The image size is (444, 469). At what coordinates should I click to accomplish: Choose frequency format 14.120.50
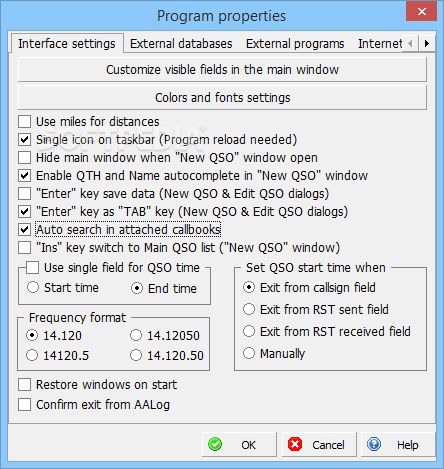136,355
